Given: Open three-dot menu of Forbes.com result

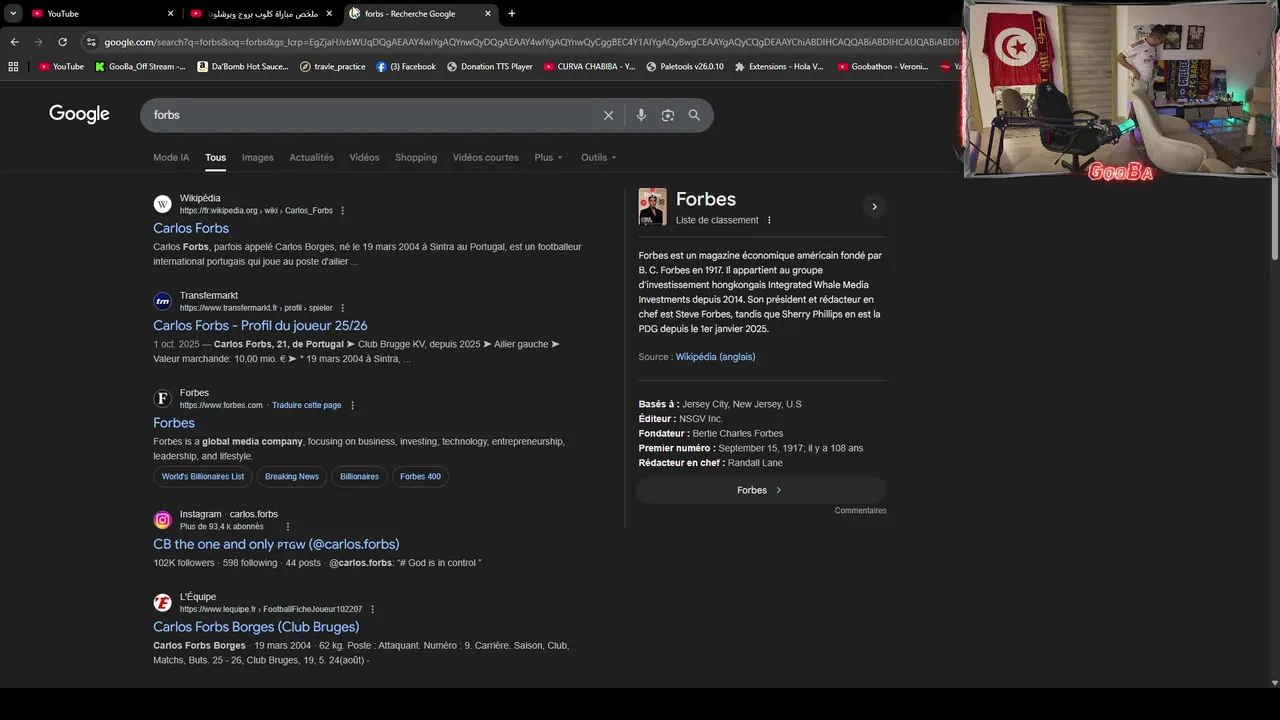Looking at the screenshot, I should [x=352, y=405].
